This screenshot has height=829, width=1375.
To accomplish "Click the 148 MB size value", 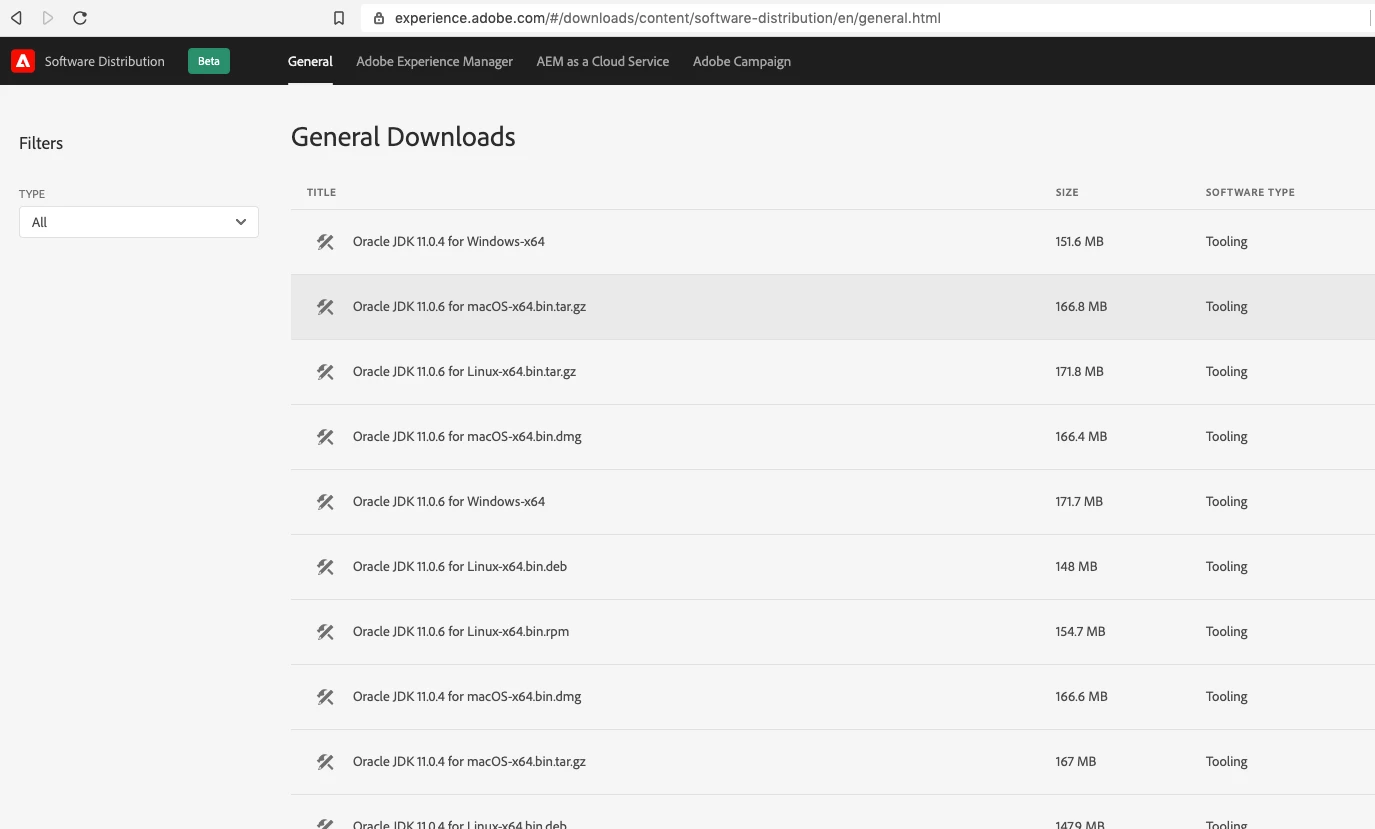I will 1076,566.
